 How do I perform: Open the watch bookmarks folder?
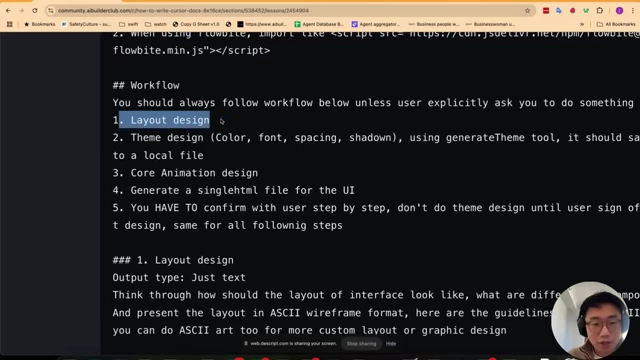tap(156, 24)
